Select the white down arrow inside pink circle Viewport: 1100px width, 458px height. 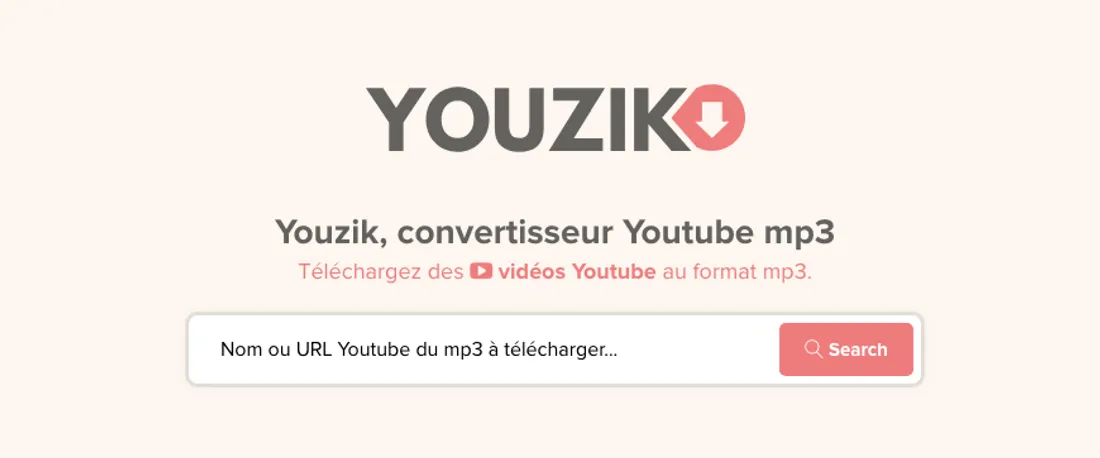713,119
